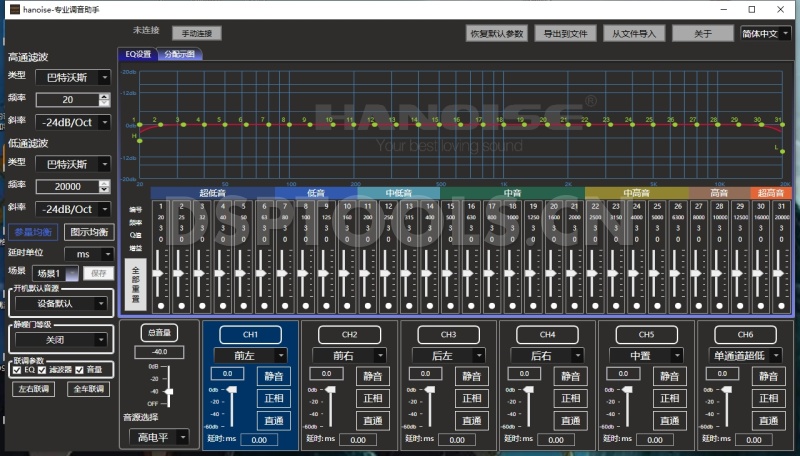Click the round dot under band 31 fader
Image resolution: width=800 pixels, height=456 pixels.
pos(782,305)
